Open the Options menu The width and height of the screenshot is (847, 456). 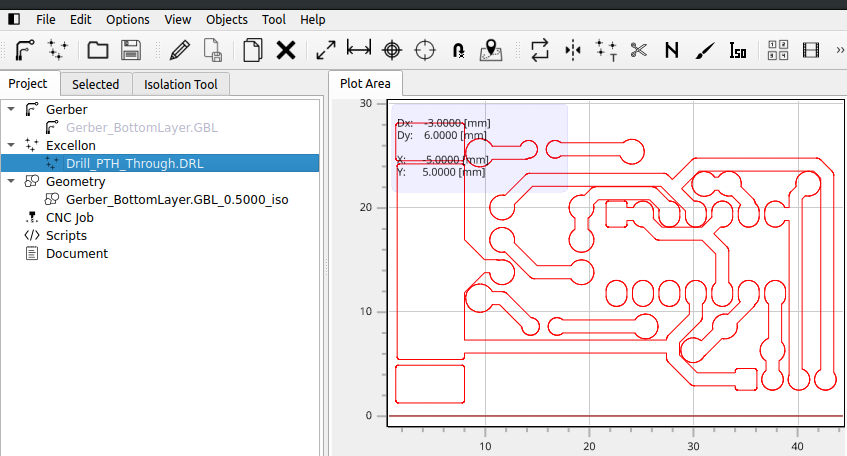(127, 19)
